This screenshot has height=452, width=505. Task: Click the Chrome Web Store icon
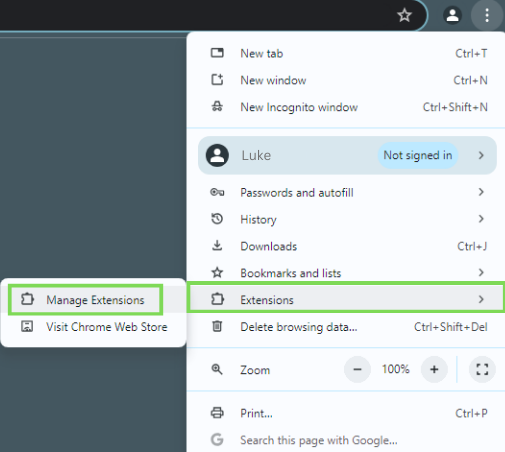27,326
